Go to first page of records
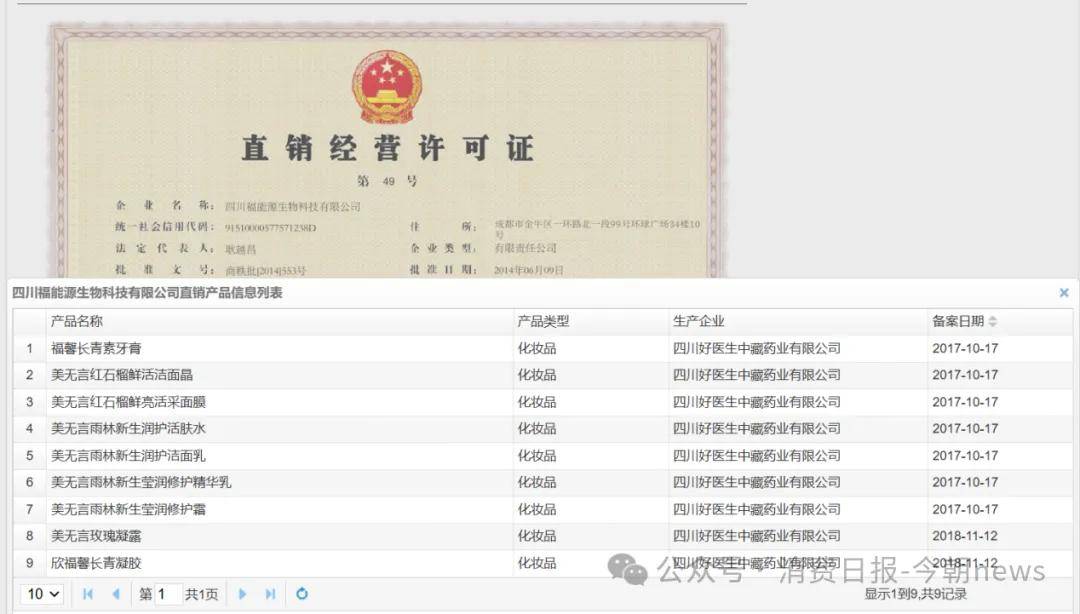1080x614 pixels. (x=87, y=593)
